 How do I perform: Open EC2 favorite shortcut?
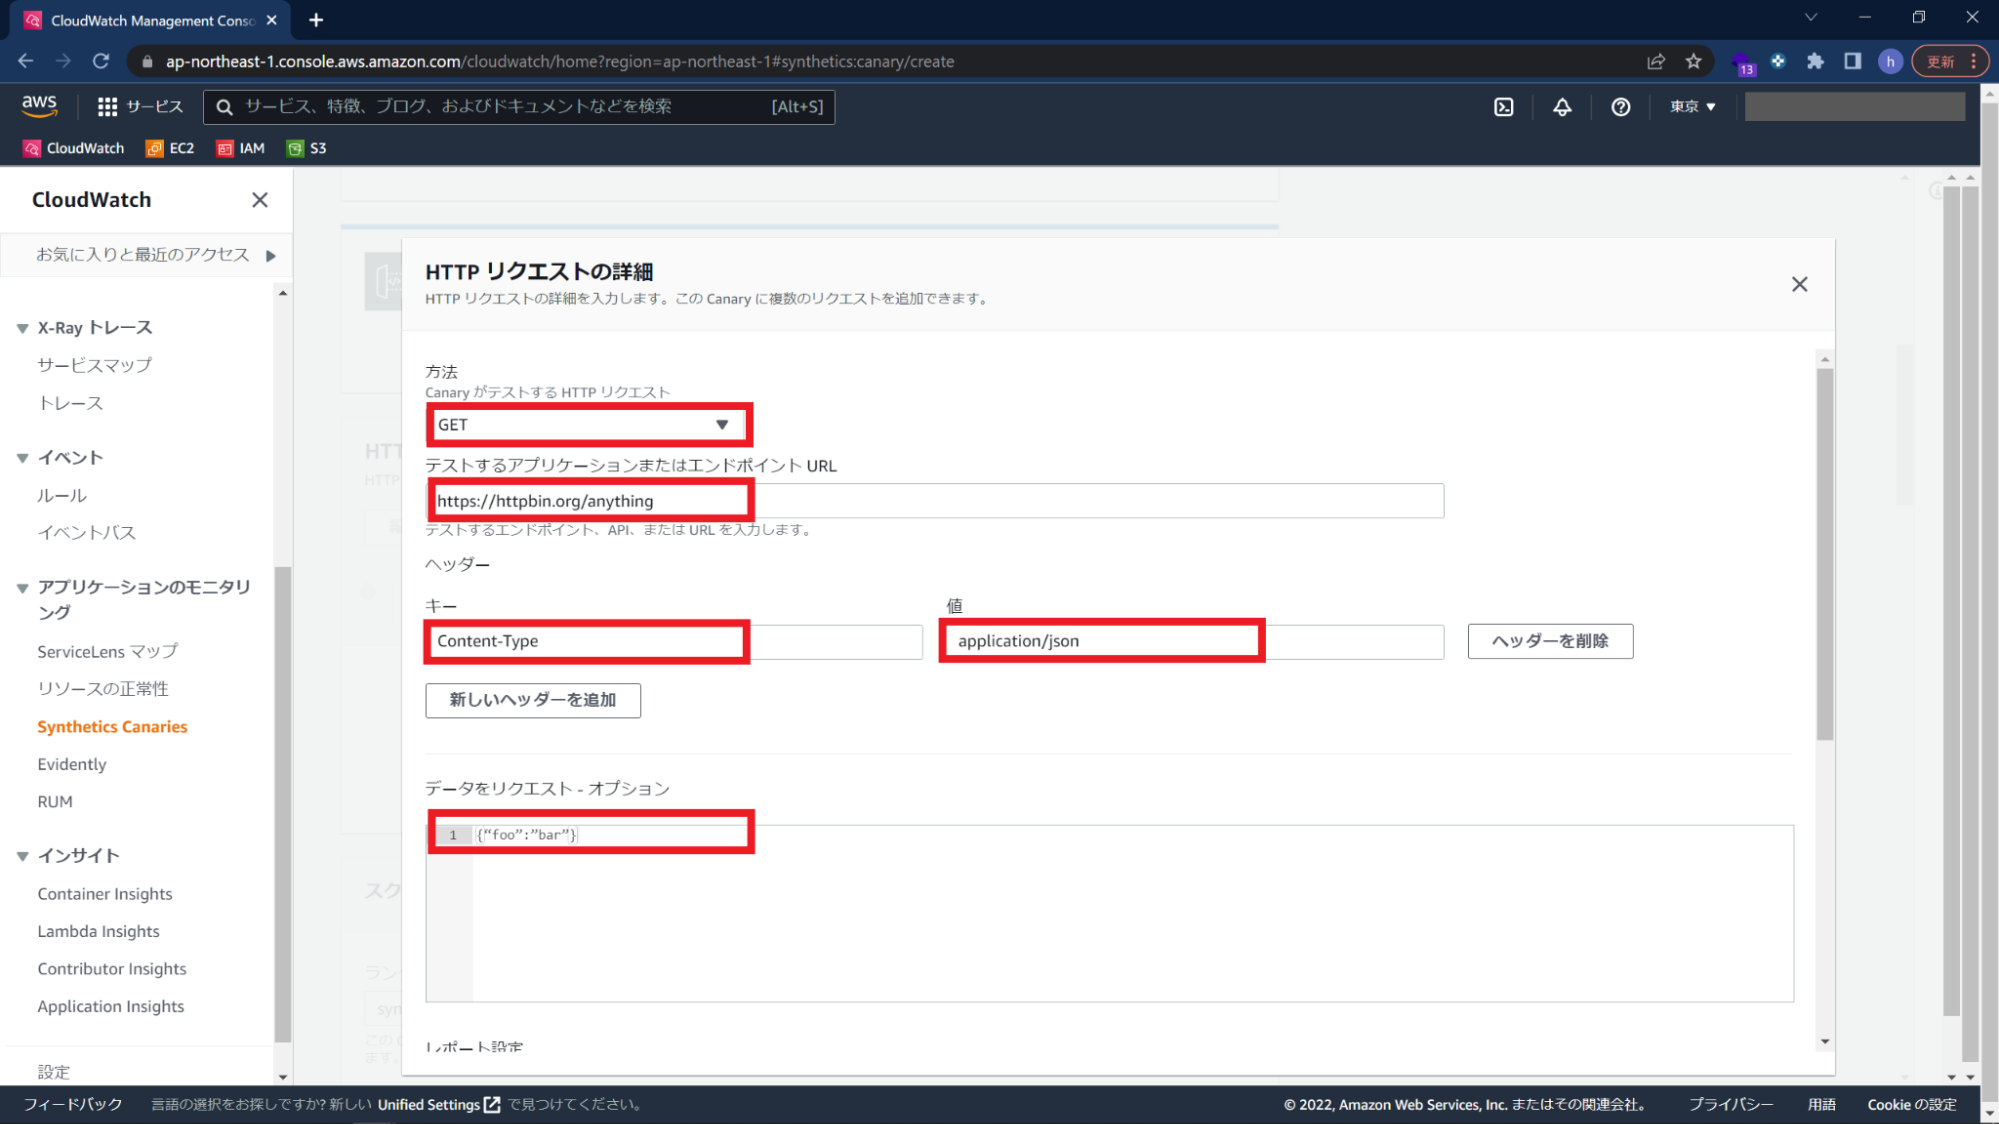coord(170,148)
